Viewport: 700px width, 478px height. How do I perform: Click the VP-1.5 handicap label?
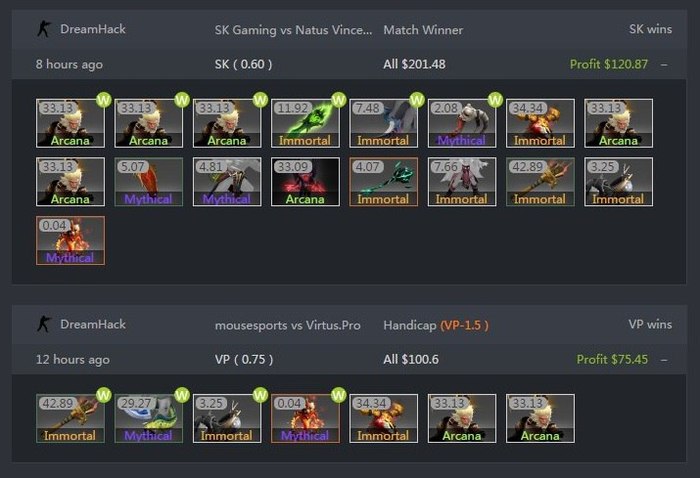(464, 325)
